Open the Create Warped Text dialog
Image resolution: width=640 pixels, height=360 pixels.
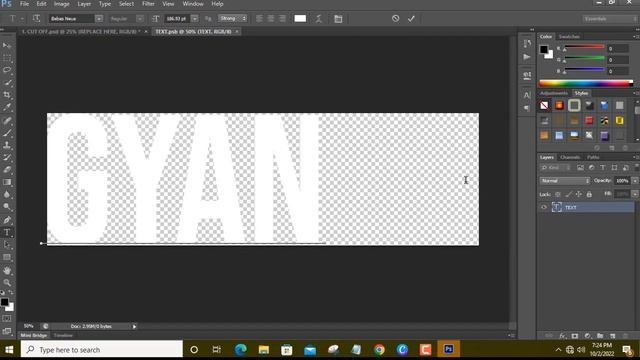(319, 18)
